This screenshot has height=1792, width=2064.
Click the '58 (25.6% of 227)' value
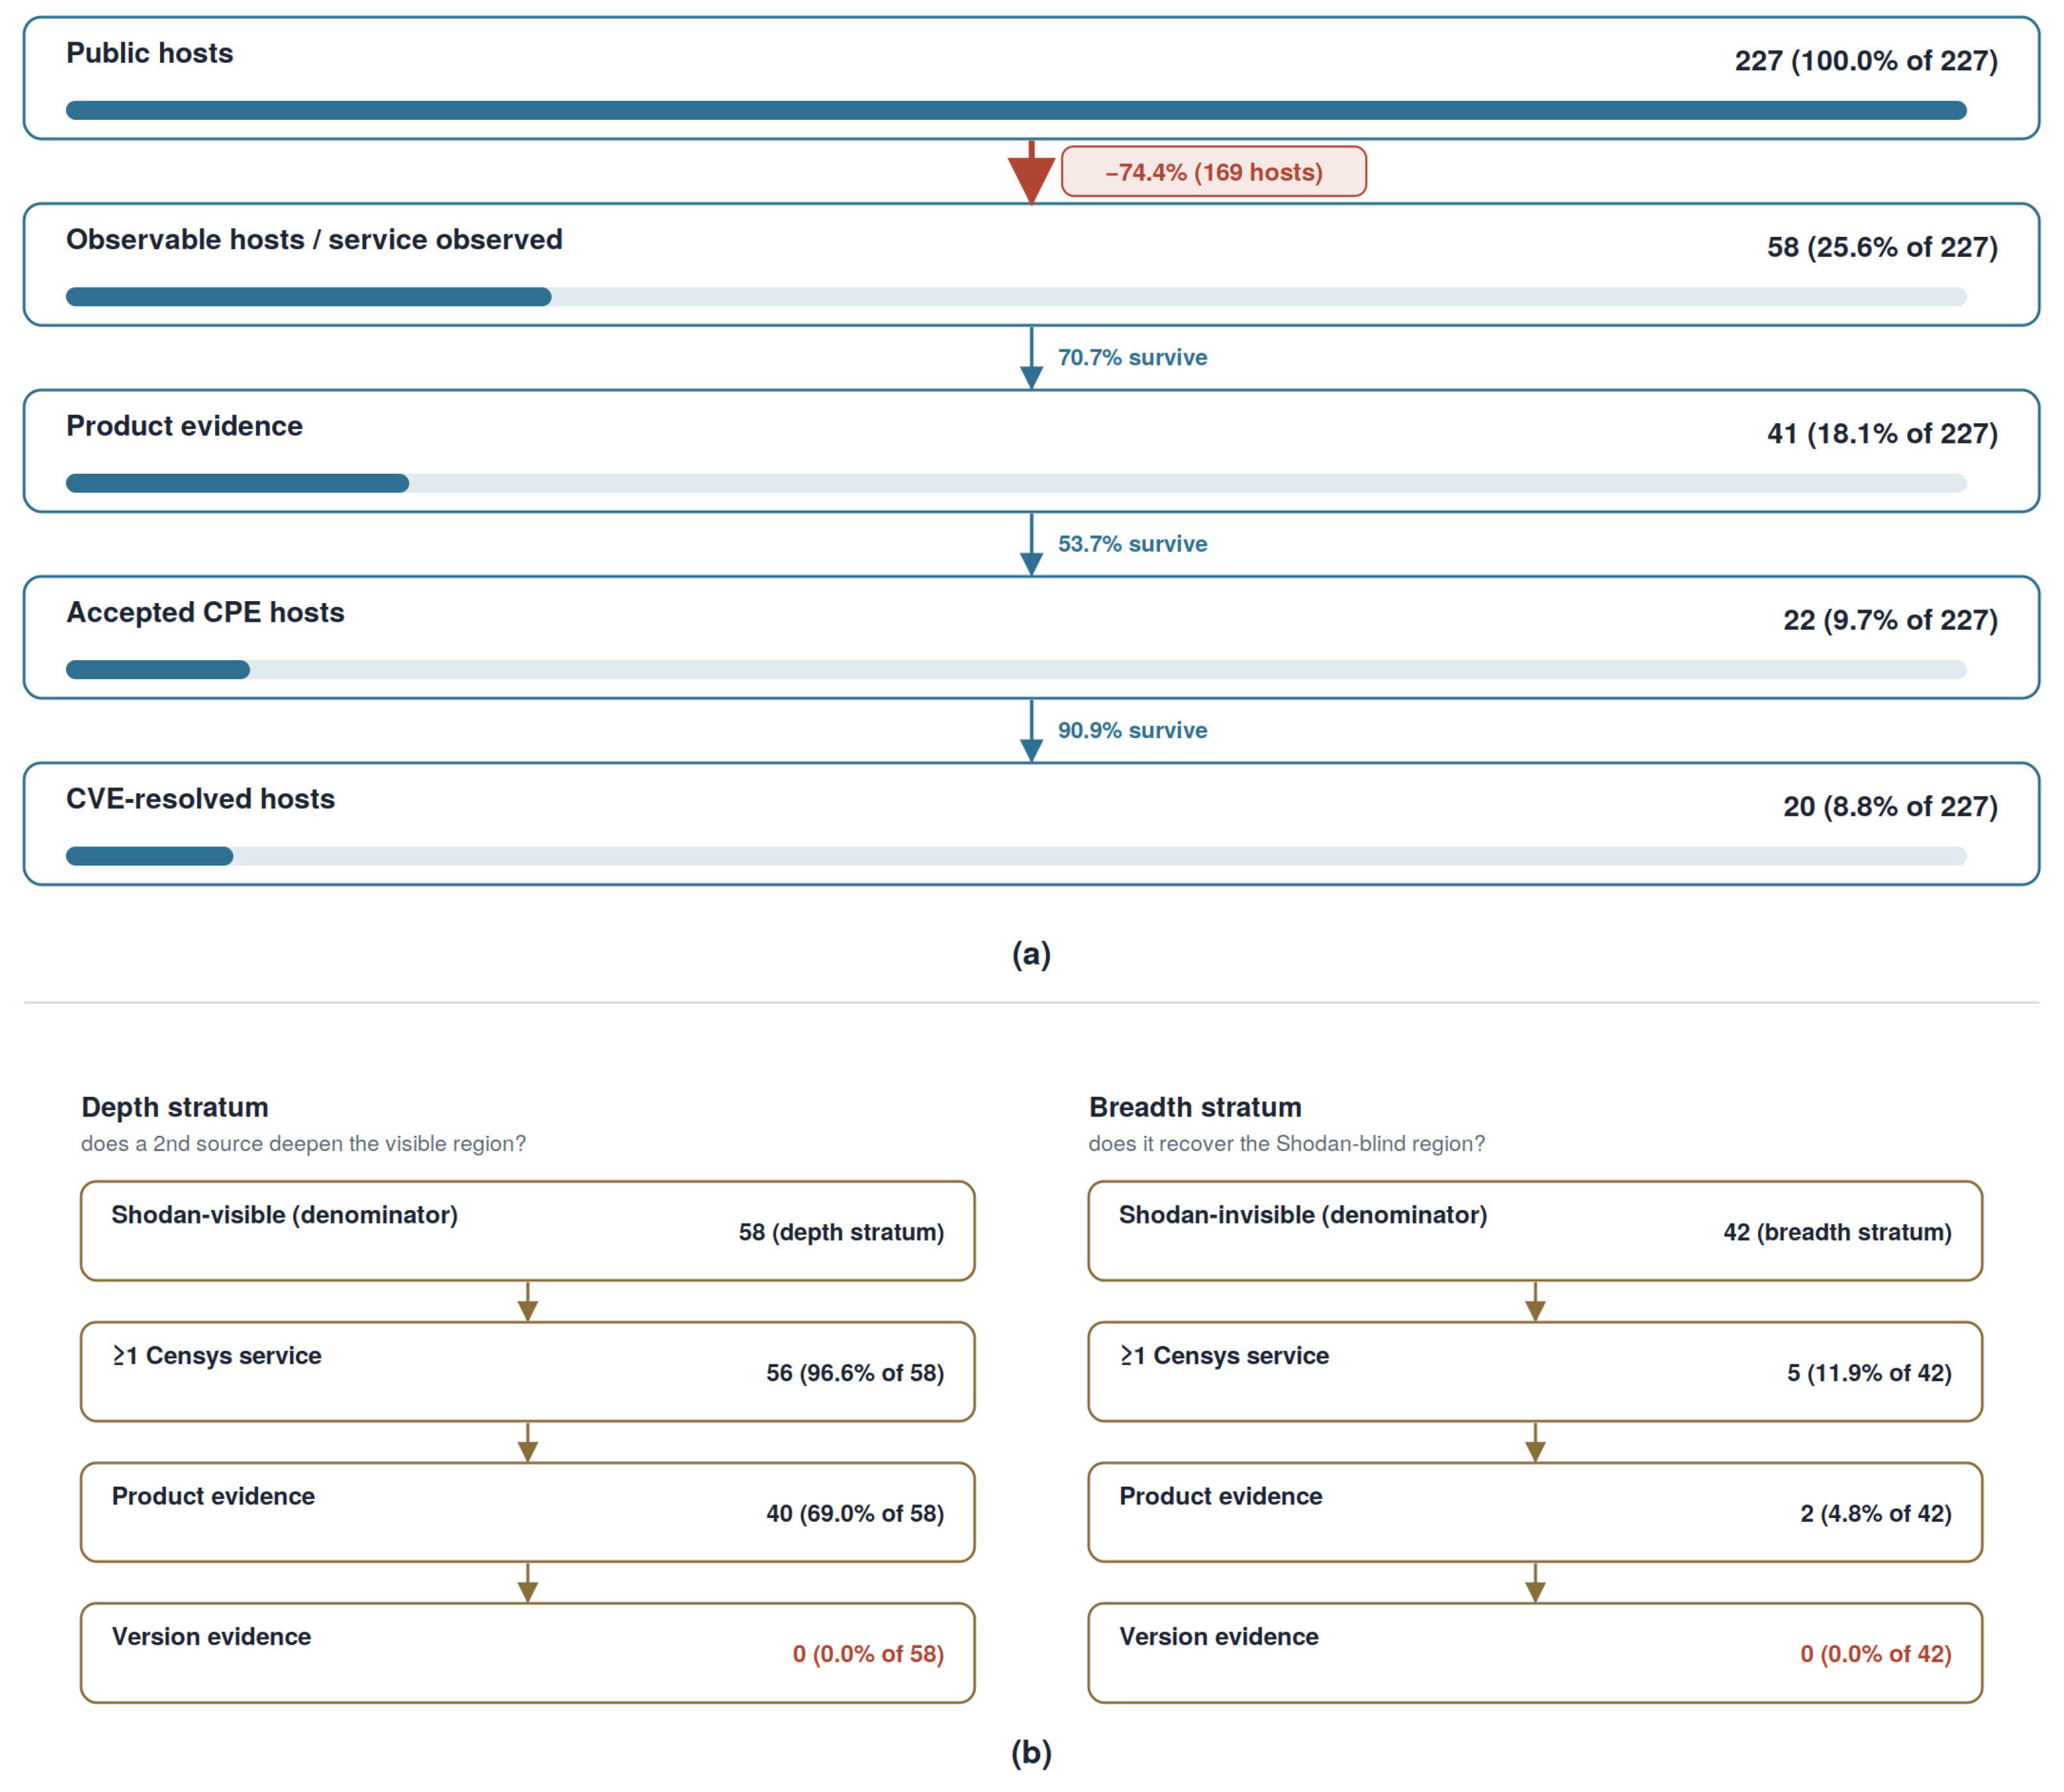click(x=1882, y=247)
